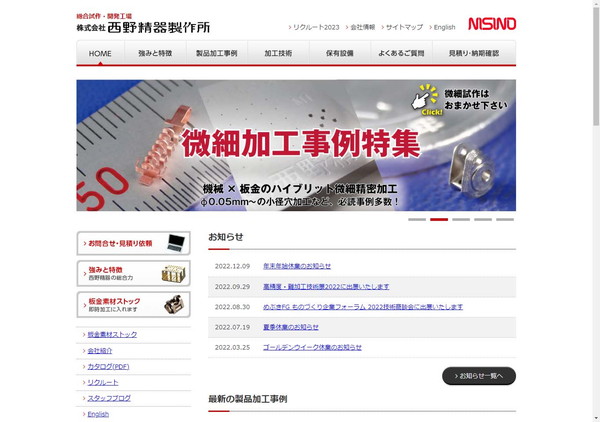Open the 強みと特徴 navigation tab

[x=155, y=53]
